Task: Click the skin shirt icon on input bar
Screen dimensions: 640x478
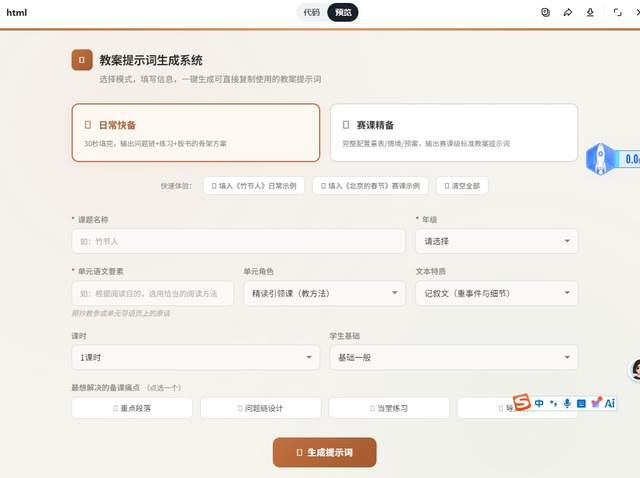Action: click(x=596, y=403)
